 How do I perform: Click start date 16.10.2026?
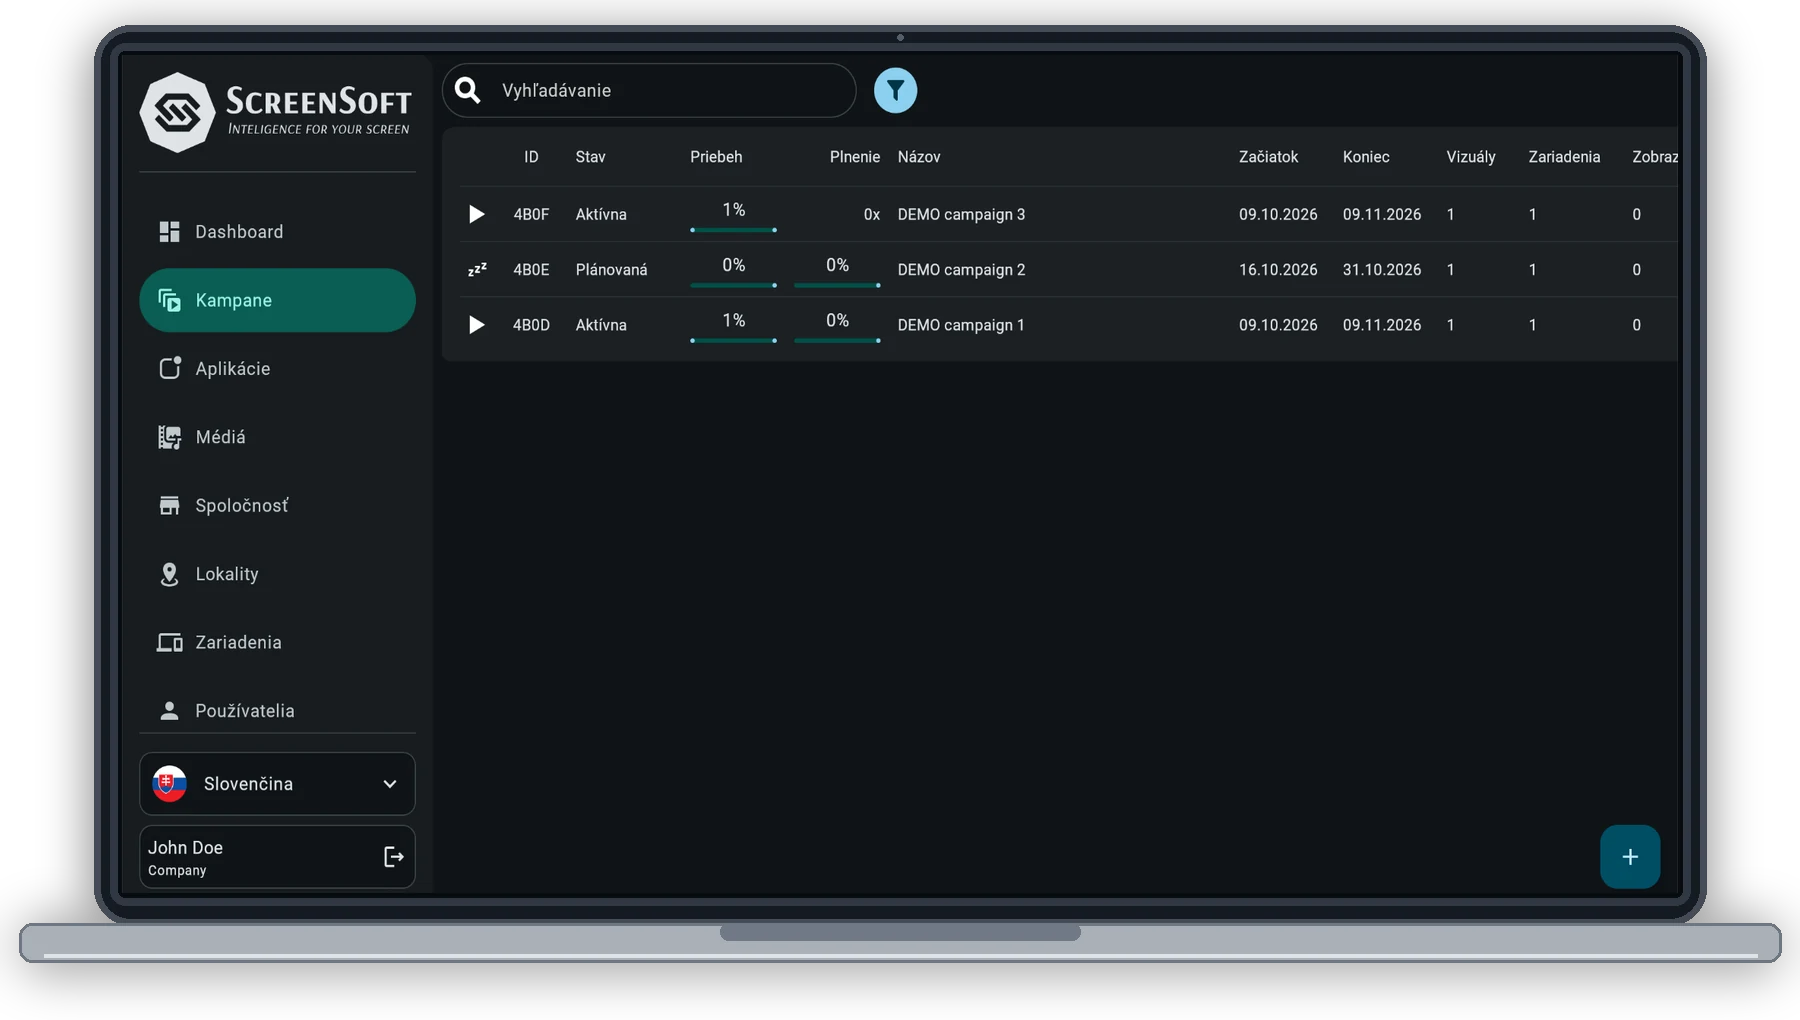coord(1278,270)
